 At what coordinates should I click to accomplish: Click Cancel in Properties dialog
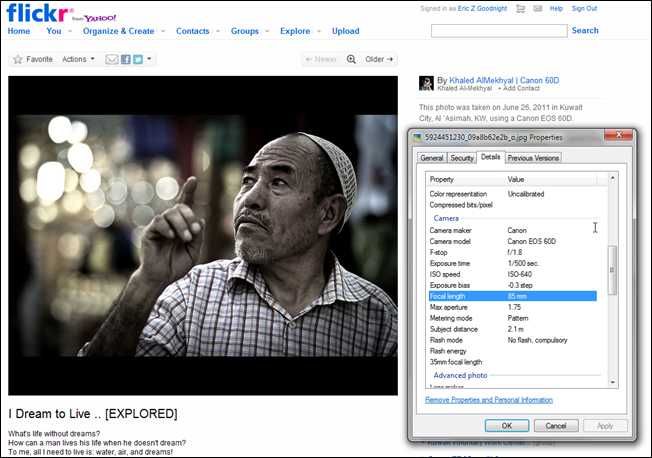click(x=556, y=426)
